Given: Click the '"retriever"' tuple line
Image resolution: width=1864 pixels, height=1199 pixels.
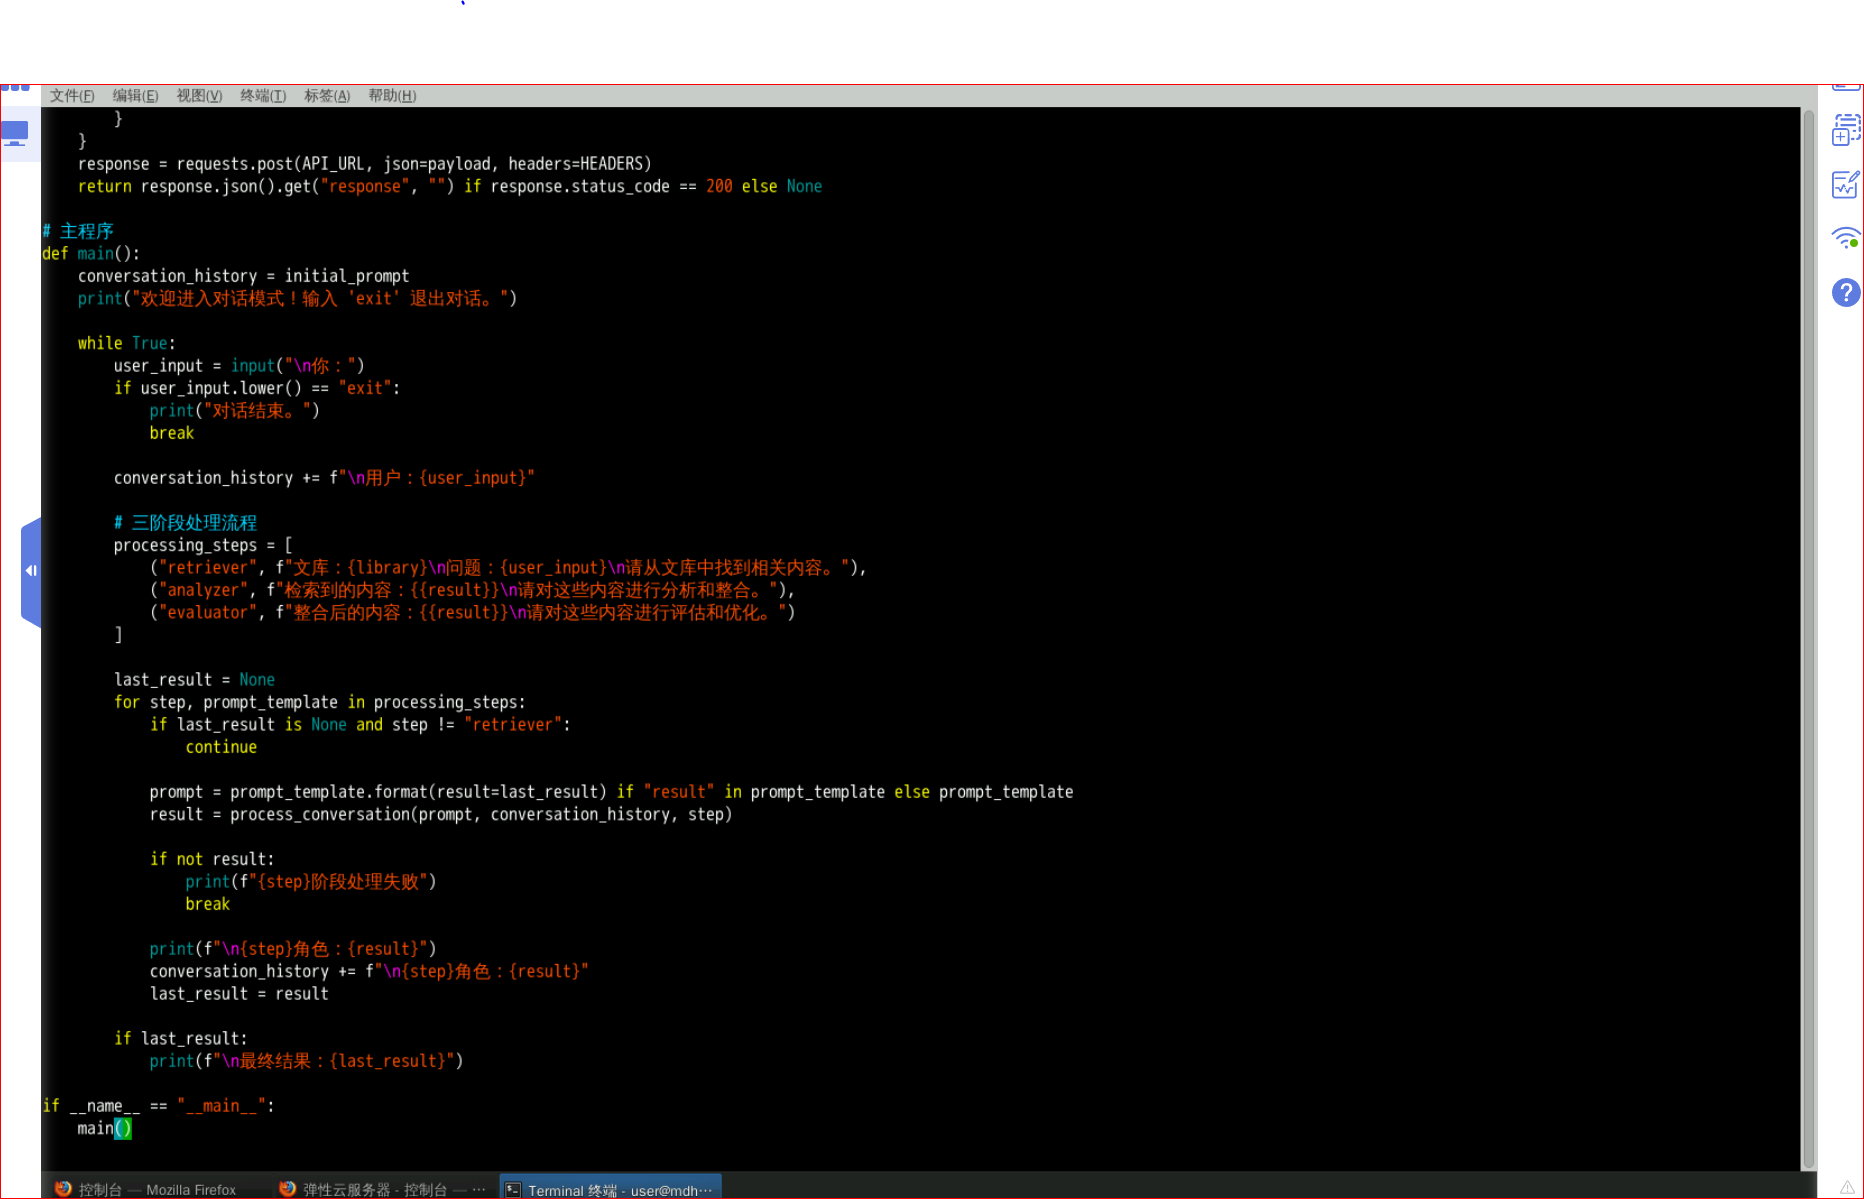Looking at the screenshot, I should pyautogui.click(x=508, y=568).
